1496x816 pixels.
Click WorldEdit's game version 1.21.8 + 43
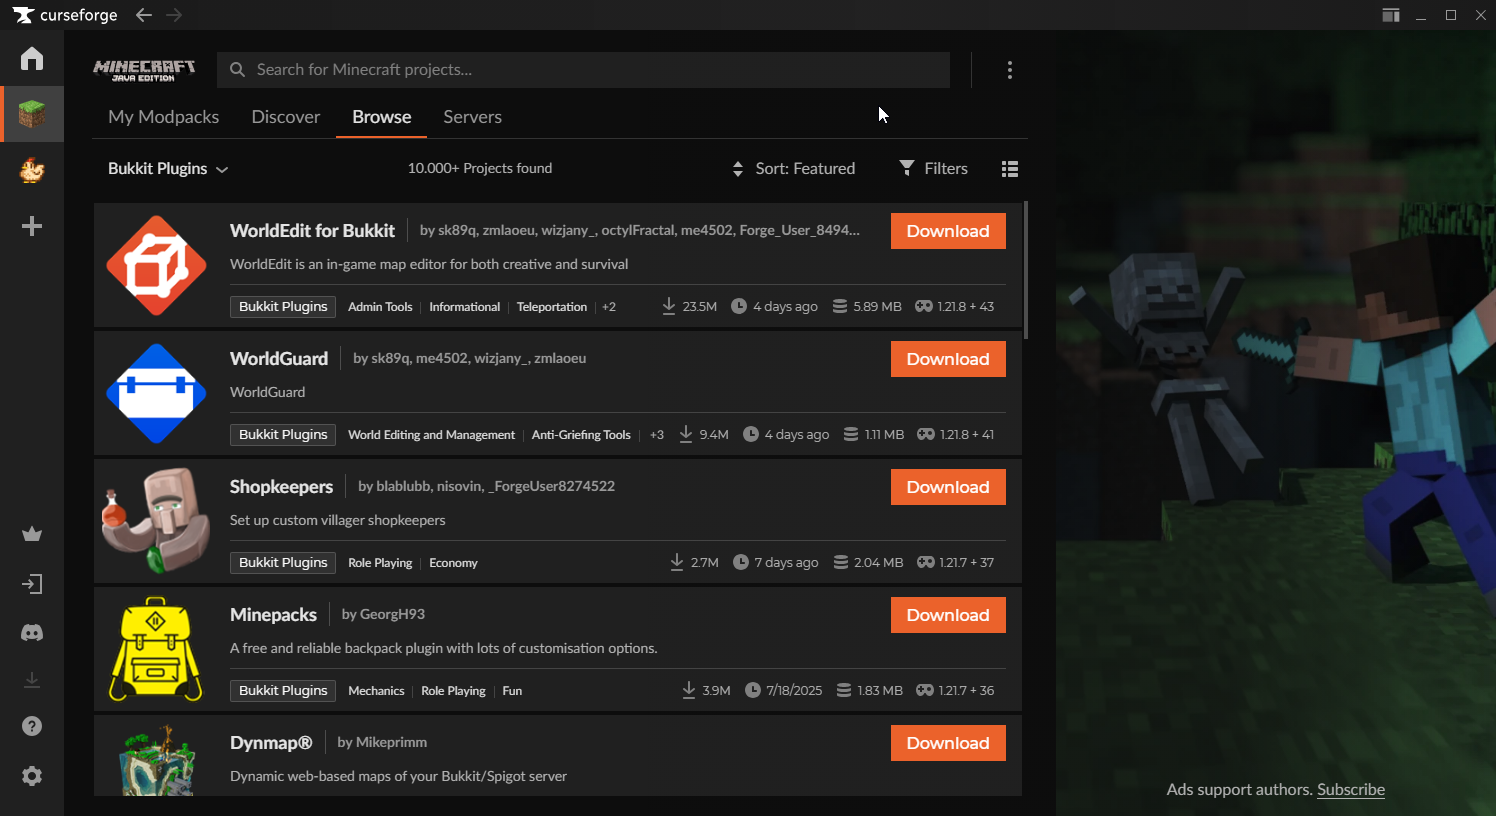[955, 307]
